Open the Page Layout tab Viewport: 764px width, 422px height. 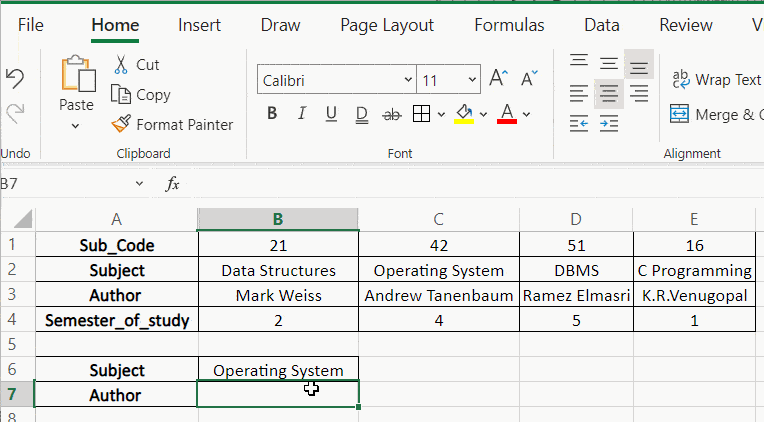pos(387,25)
